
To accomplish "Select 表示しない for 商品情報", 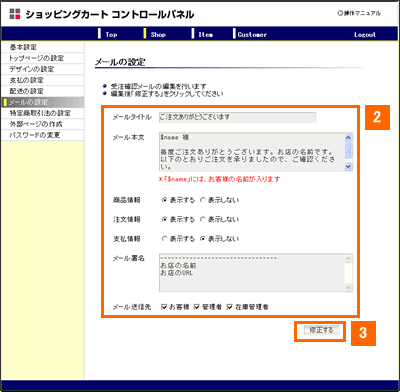I will pos(202,200).
